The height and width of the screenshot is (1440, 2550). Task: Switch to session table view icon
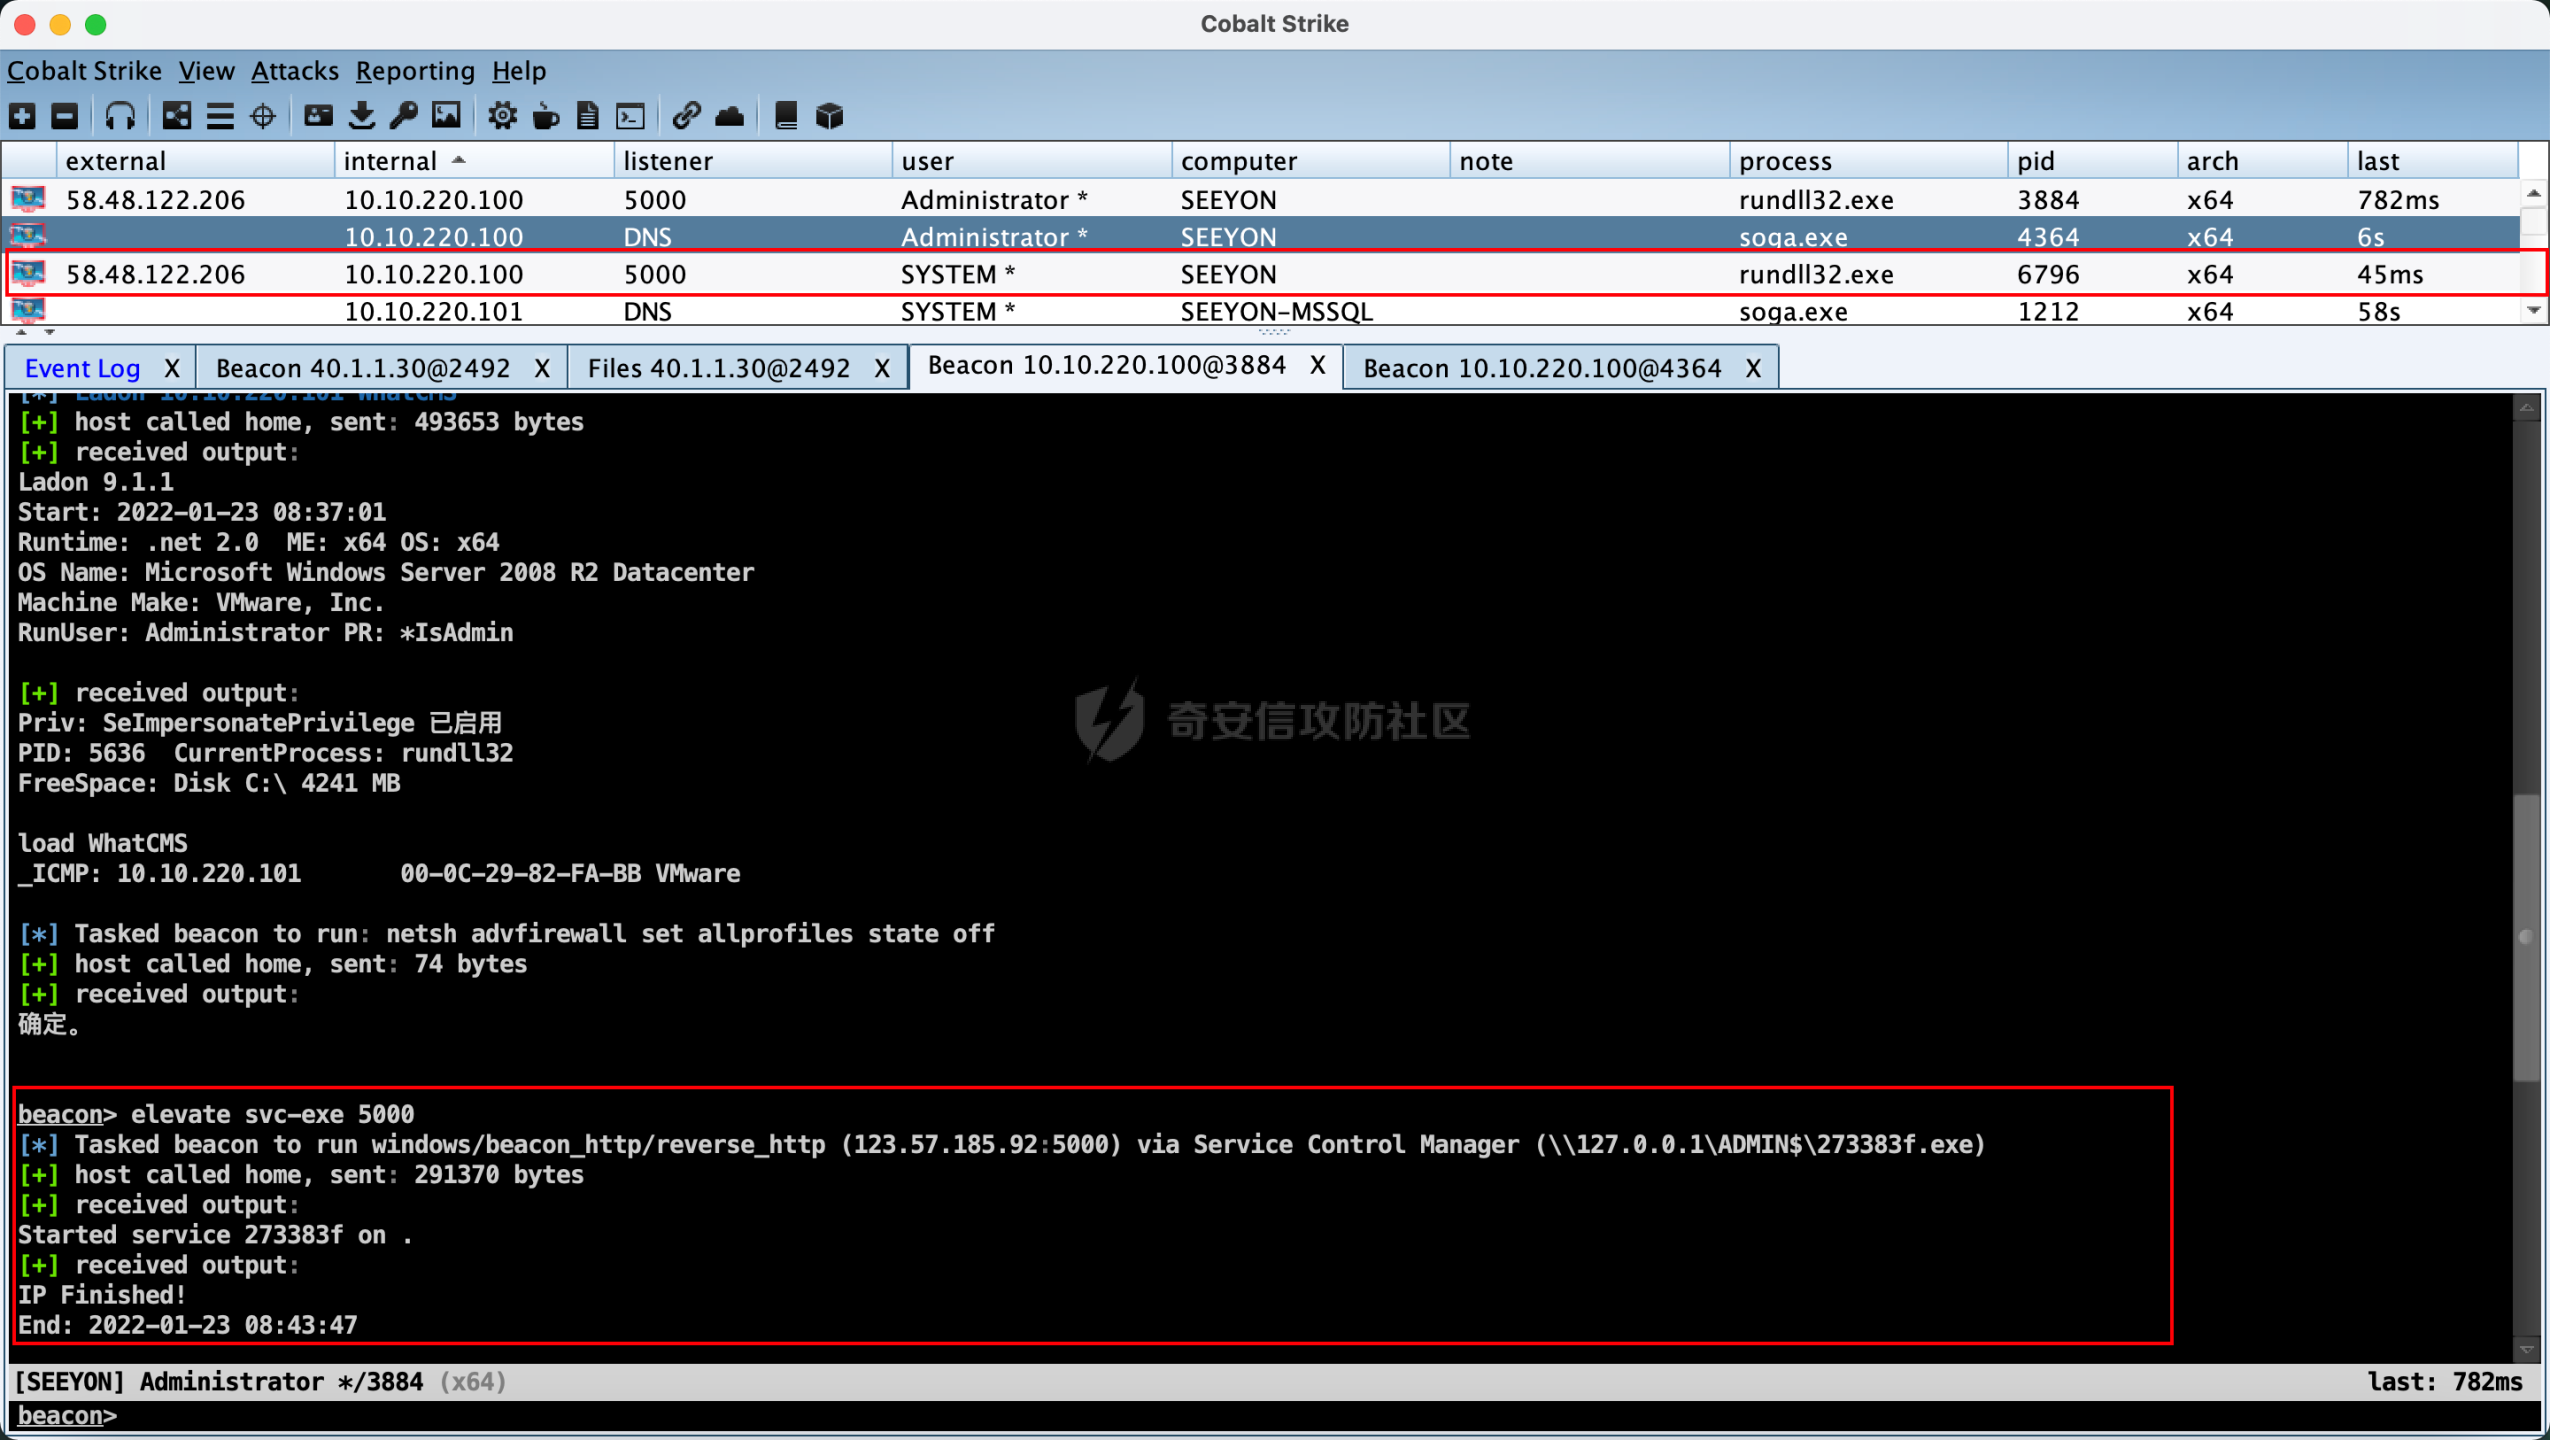(x=220, y=116)
